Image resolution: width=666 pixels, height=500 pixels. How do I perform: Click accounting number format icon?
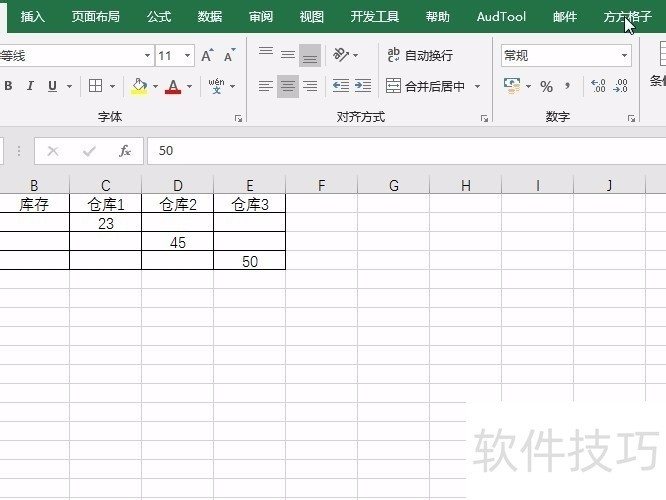[x=512, y=86]
